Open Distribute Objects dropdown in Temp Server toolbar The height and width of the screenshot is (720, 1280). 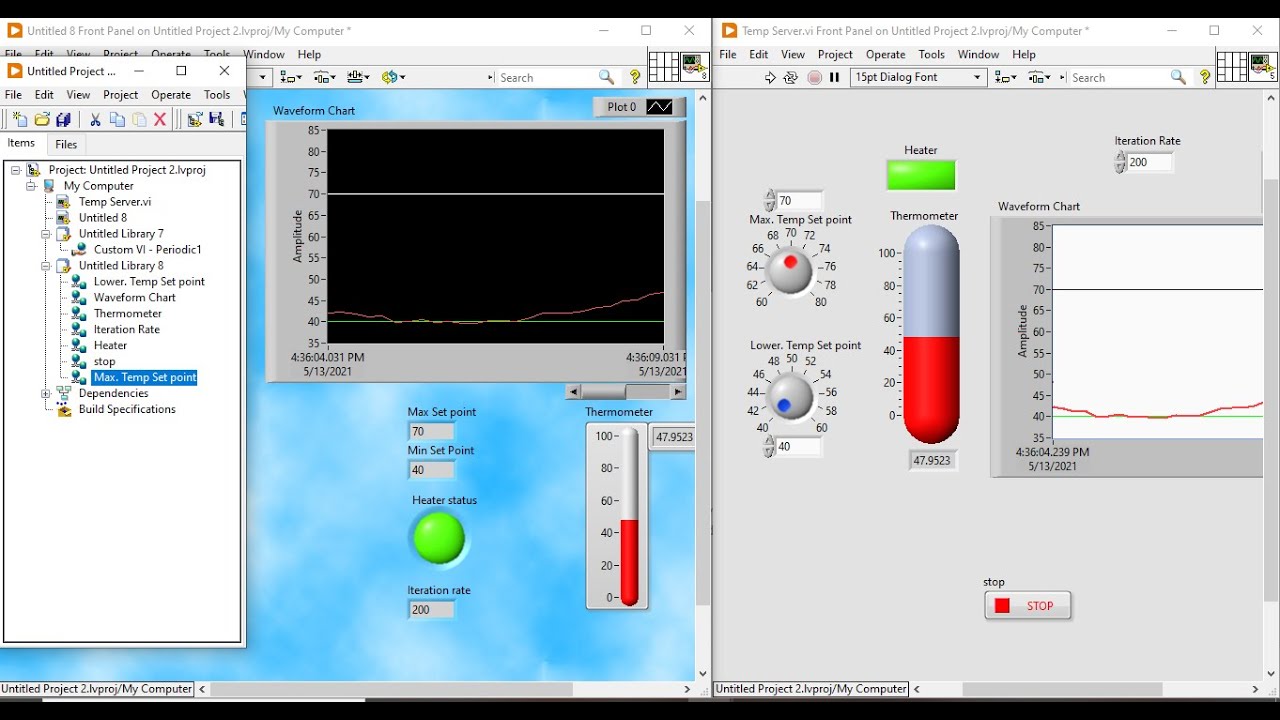pos(1040,77)
